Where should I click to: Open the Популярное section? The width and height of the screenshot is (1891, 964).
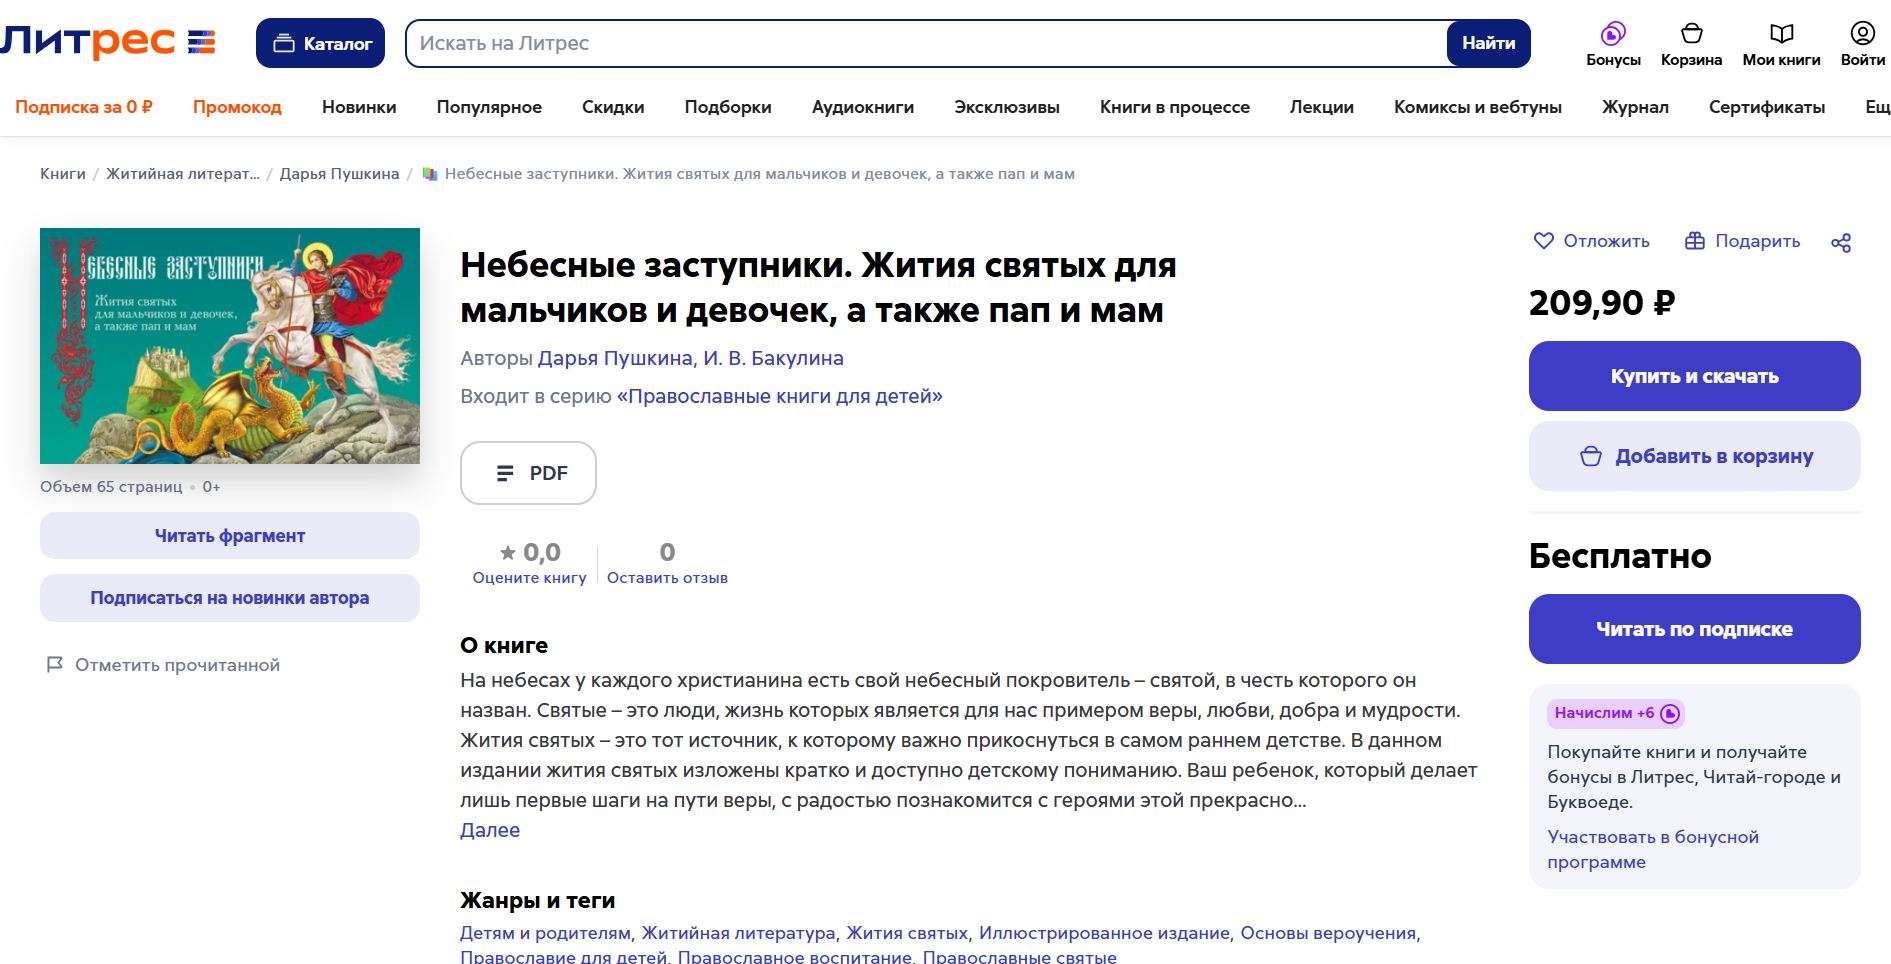(489, 107)
